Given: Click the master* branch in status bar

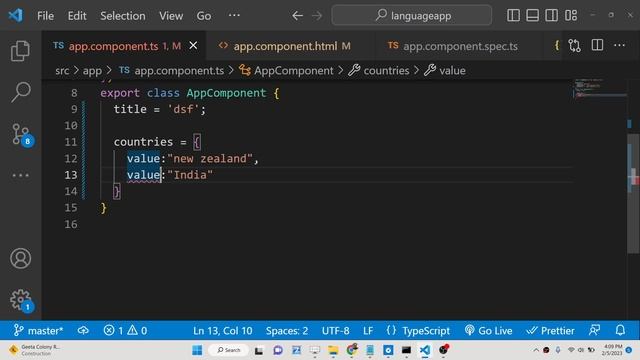Looking at the screenshot, I should [38, 330].
